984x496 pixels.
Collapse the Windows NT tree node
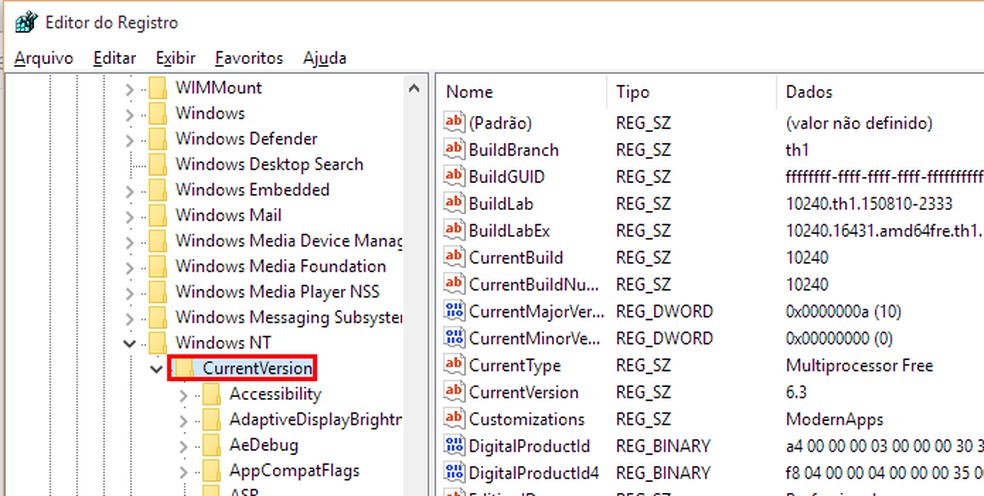[130, 344]
